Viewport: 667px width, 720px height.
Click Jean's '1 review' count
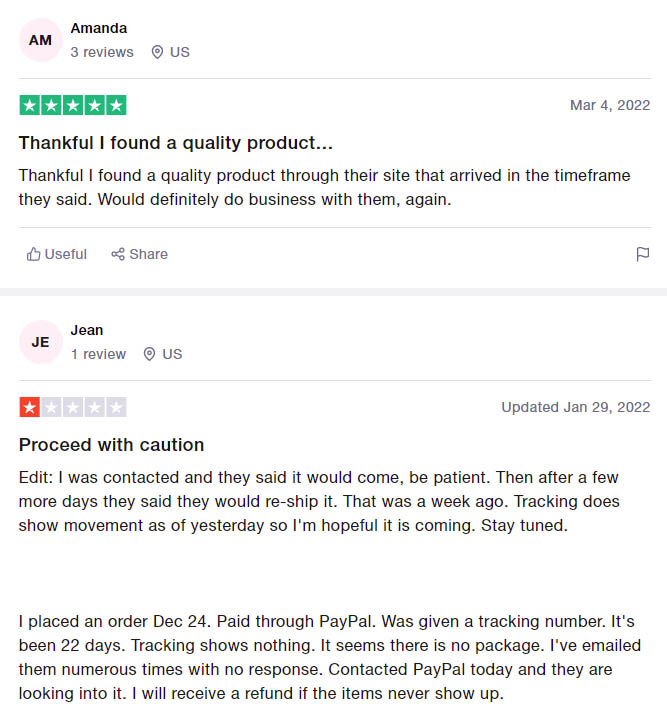point(98,354)
